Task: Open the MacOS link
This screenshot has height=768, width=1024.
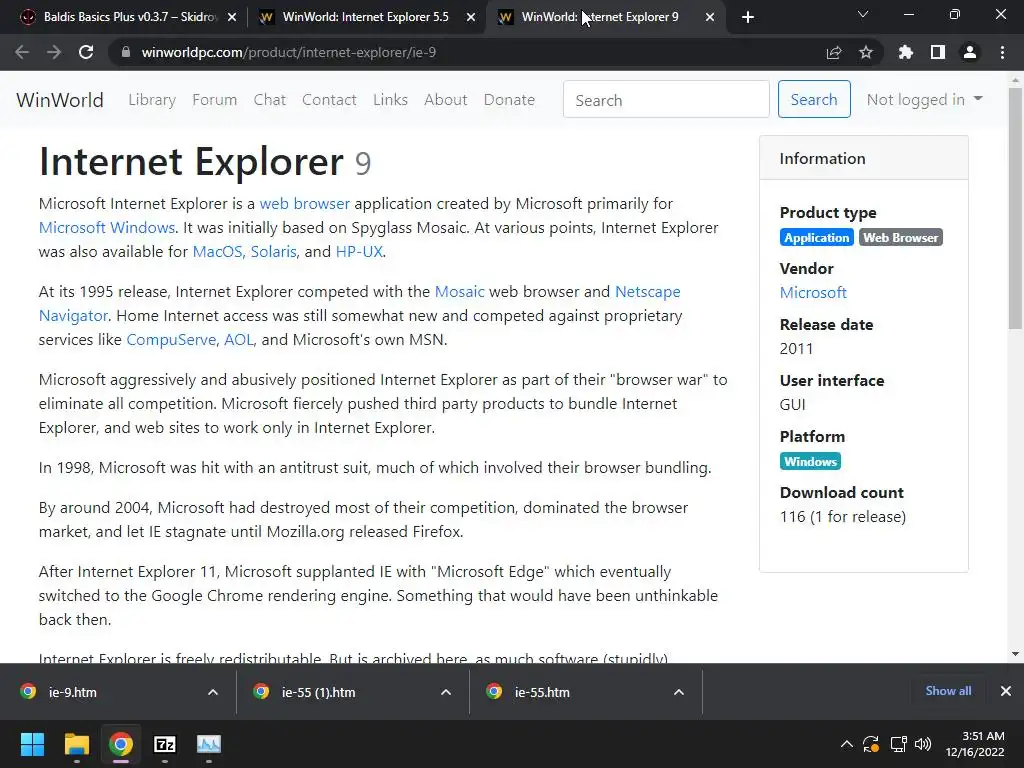Action: point(217,252)
